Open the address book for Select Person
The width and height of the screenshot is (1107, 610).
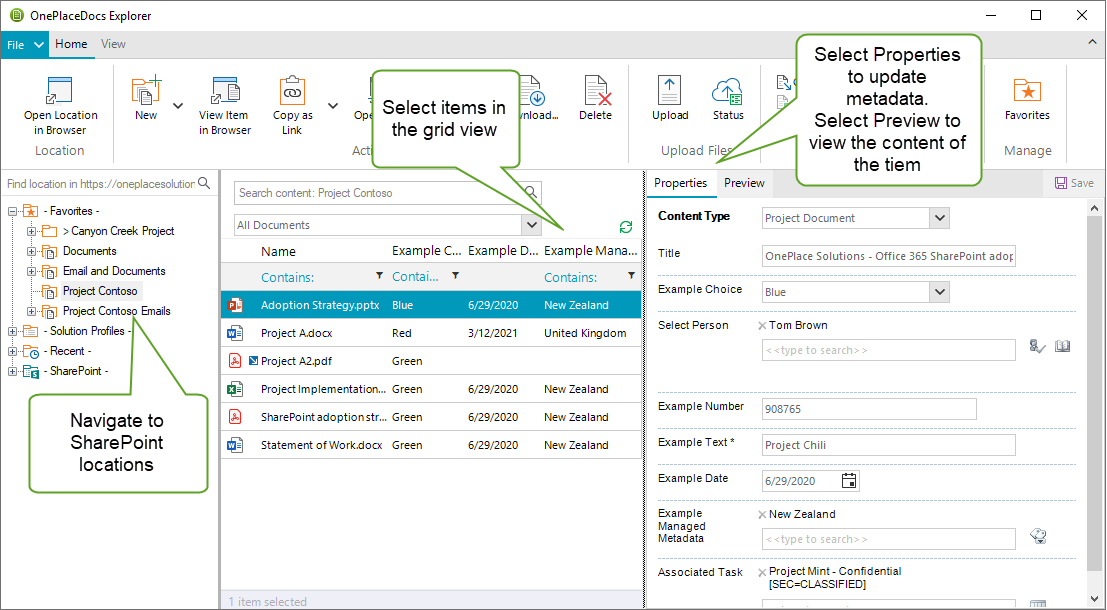[1063, 345]
